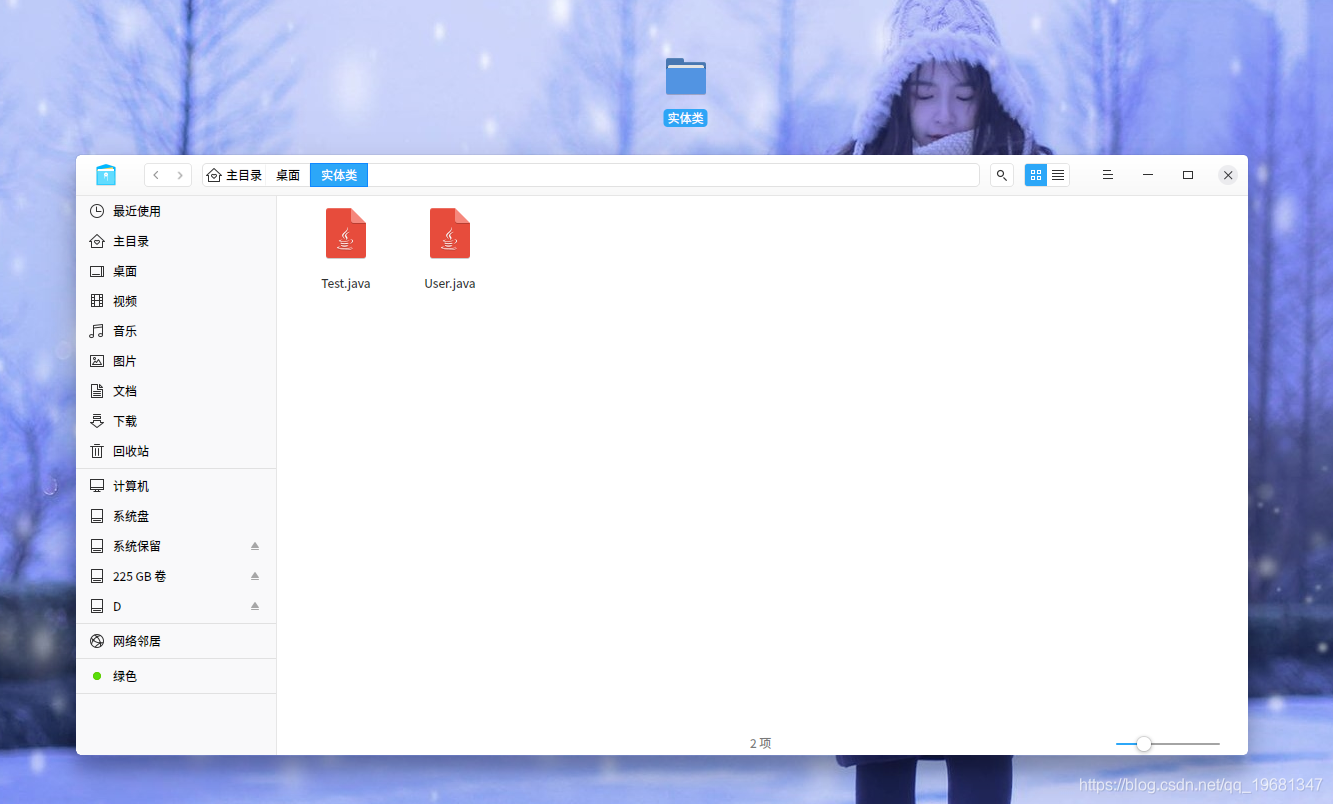
Task: Select the 实体类 breadcrumb segment
Action: pyautogui.click(x=339, y=175)
